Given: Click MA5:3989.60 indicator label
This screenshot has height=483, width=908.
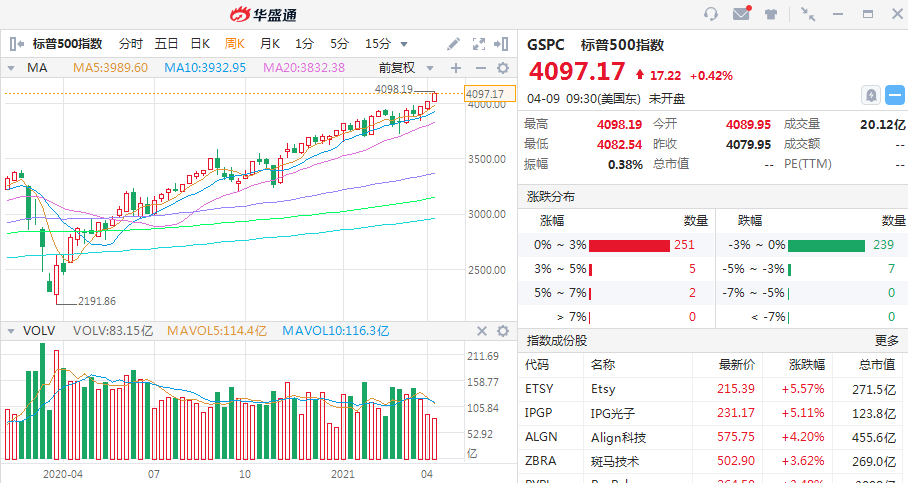Looking at the screenshot, I should click(x=110, y=68).
